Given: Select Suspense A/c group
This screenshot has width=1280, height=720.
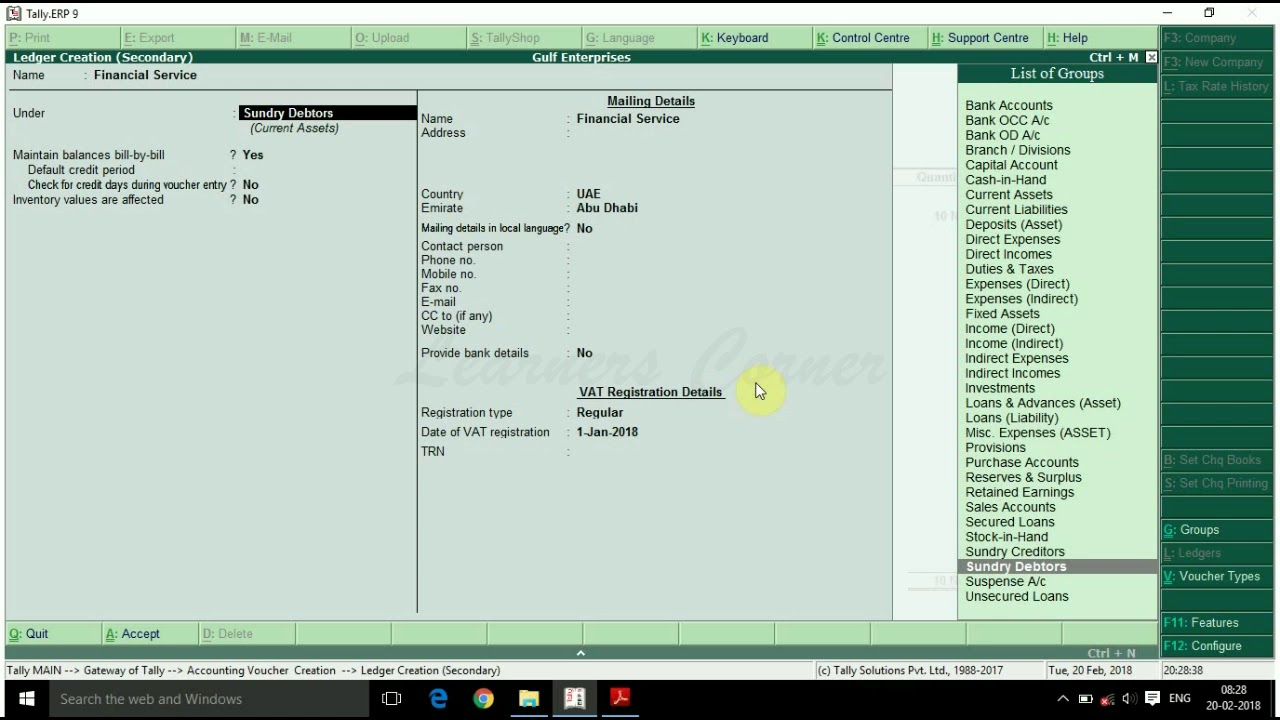Looking at the screenshot, I should [1005, 581].
